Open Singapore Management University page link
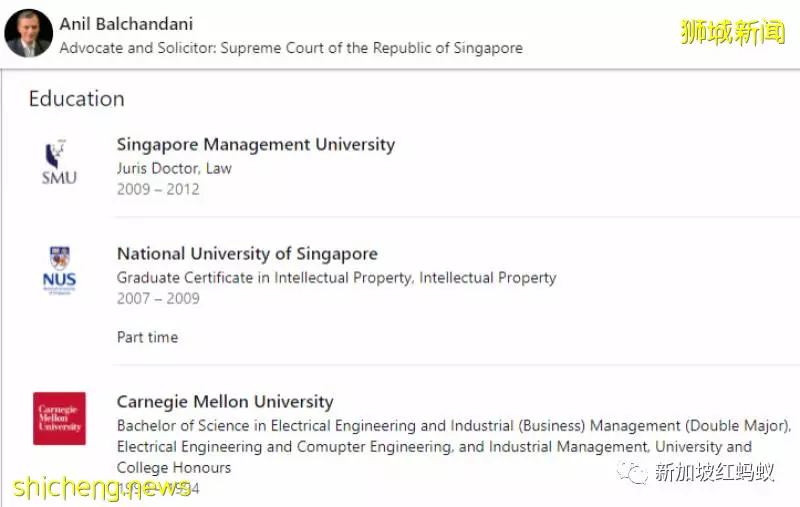This screenshot has width=800, height=507. tap(256, 144)
